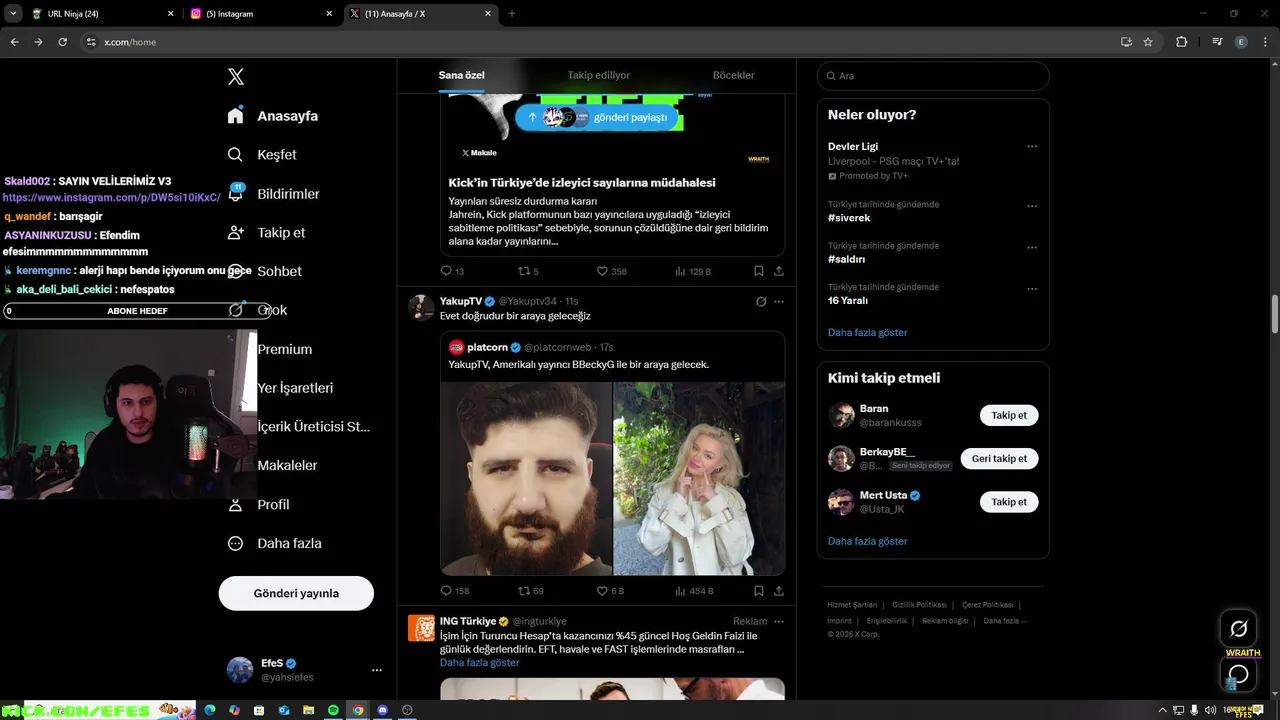The width and height of the screenshot is (1280, 720).
Task: Open platcorn quoted post author
Action: 487,347
